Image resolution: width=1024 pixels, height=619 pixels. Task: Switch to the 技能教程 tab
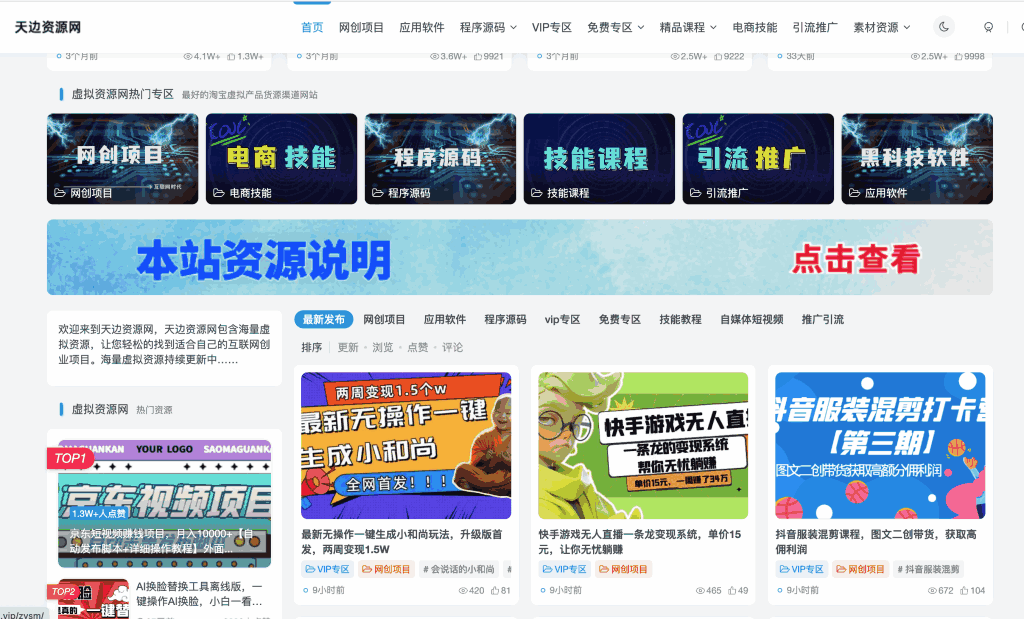coord(680,320)
